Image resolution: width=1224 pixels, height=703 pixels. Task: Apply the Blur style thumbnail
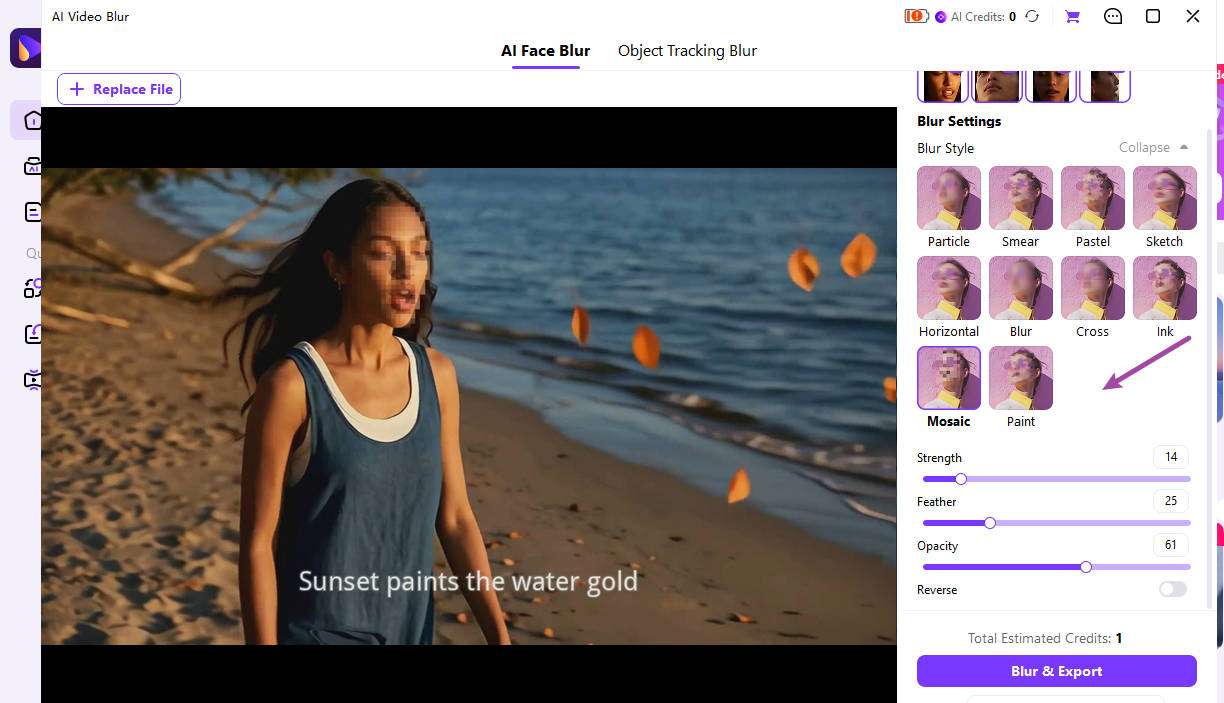click(x=1021, y=288)
